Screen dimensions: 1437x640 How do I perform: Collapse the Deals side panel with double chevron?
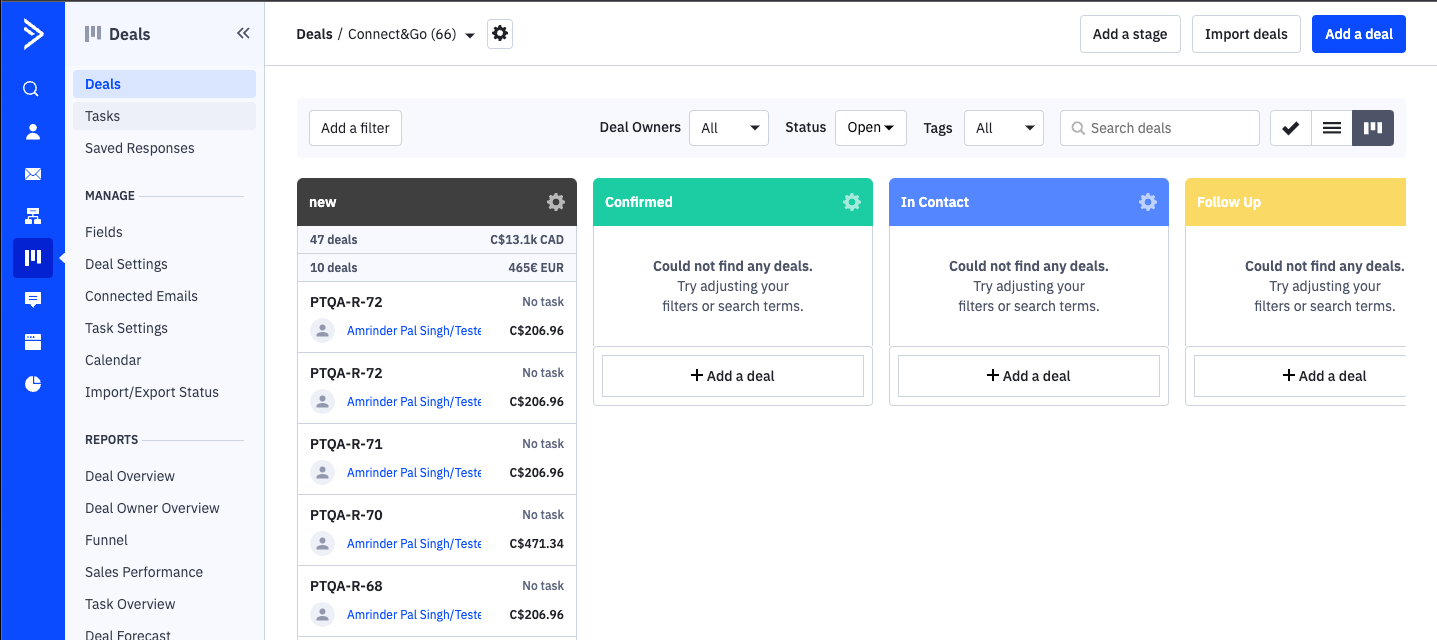click(x=243, y=34)
